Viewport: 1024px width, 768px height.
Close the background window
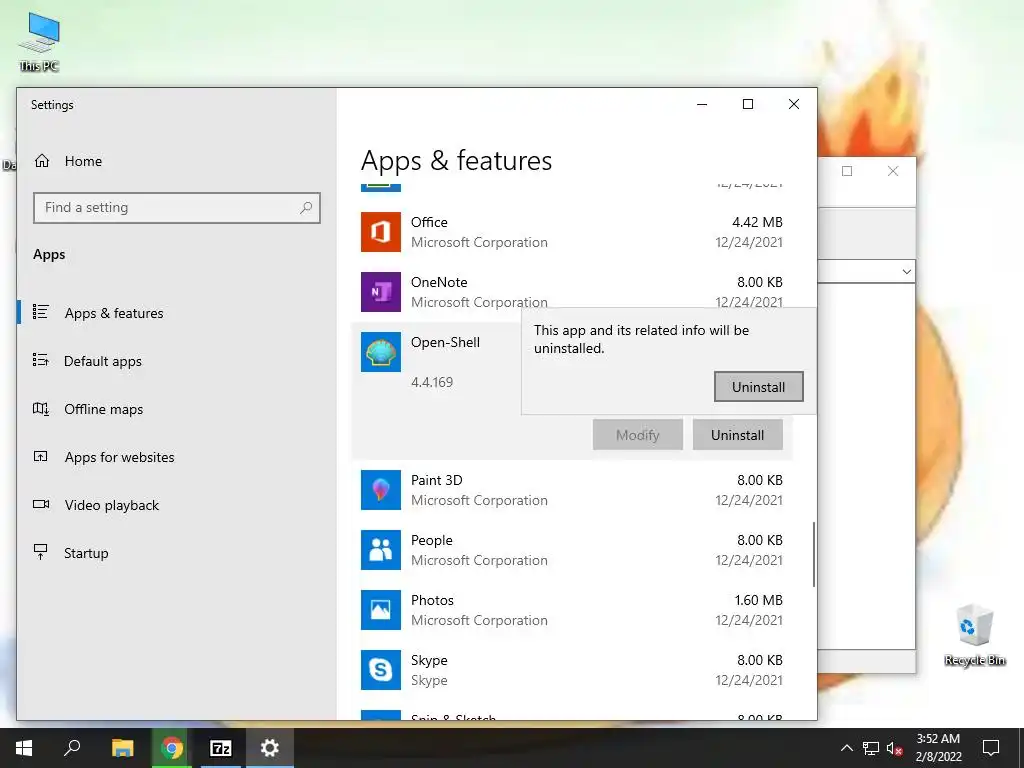point(893,171)
